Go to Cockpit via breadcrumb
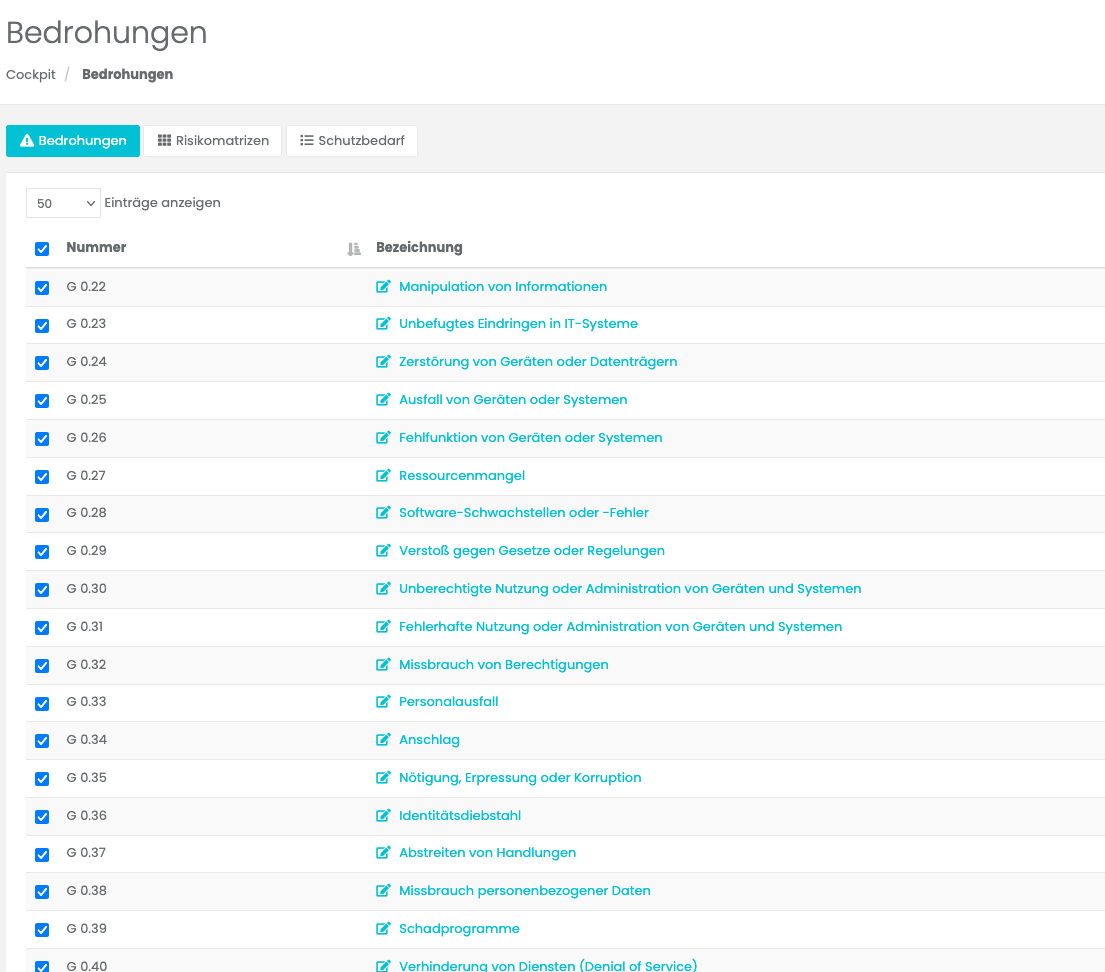Viewport: 1105px width, 972px height. (30, 75)
